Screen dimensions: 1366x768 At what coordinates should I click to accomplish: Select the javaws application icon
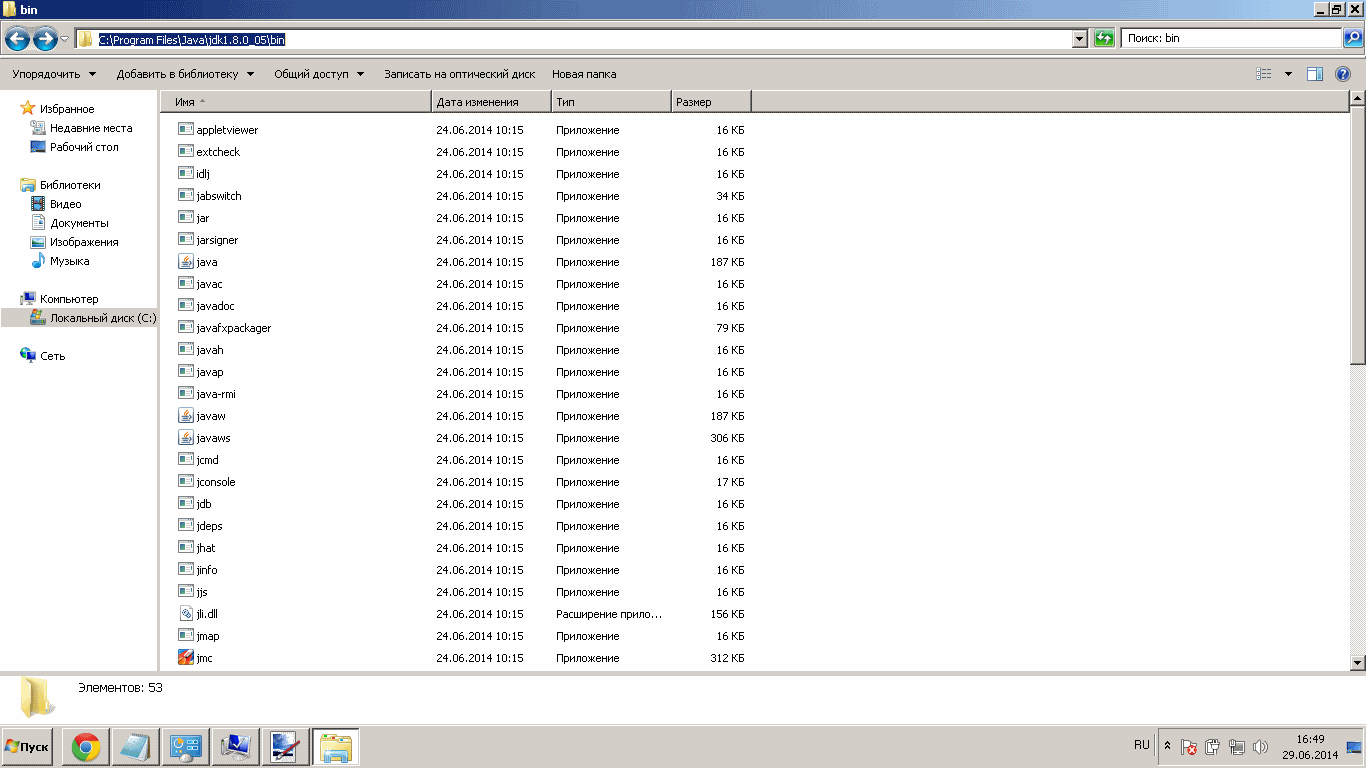pyautogui.click(x=186, y=438)
